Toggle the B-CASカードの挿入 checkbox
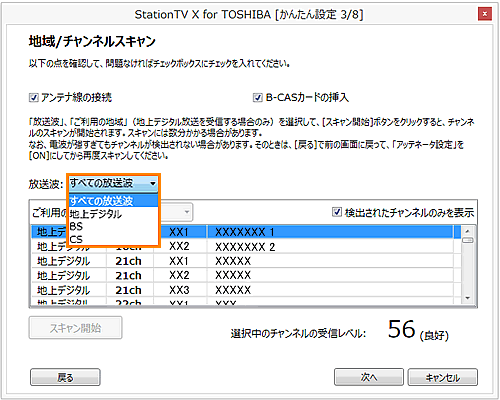Viewport: 500px width, 400px height. pos(258,98)
